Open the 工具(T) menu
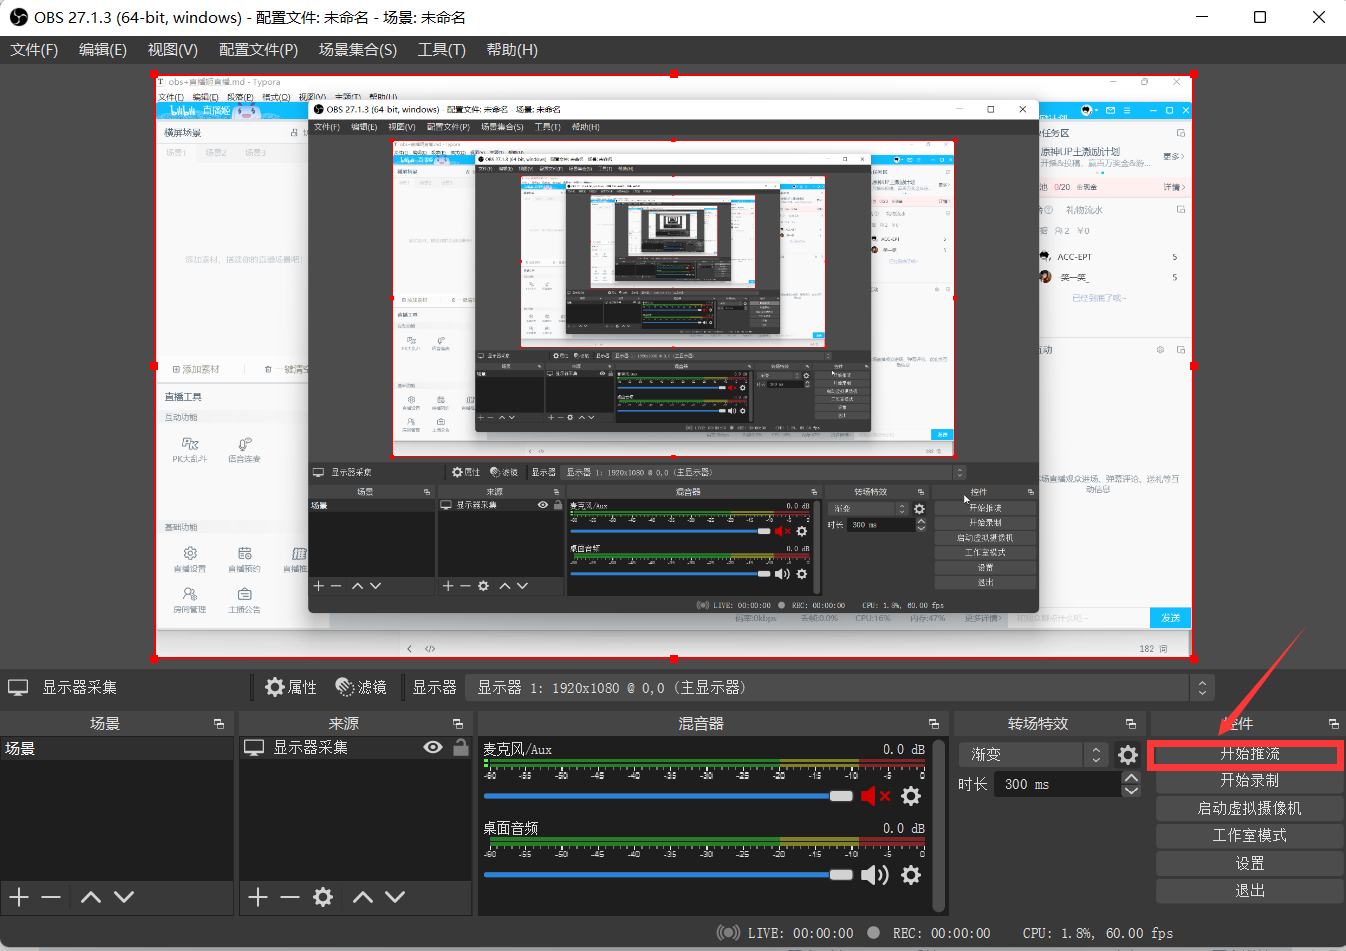This screenshot has width=1346, height=951. (x=442, y=49)
